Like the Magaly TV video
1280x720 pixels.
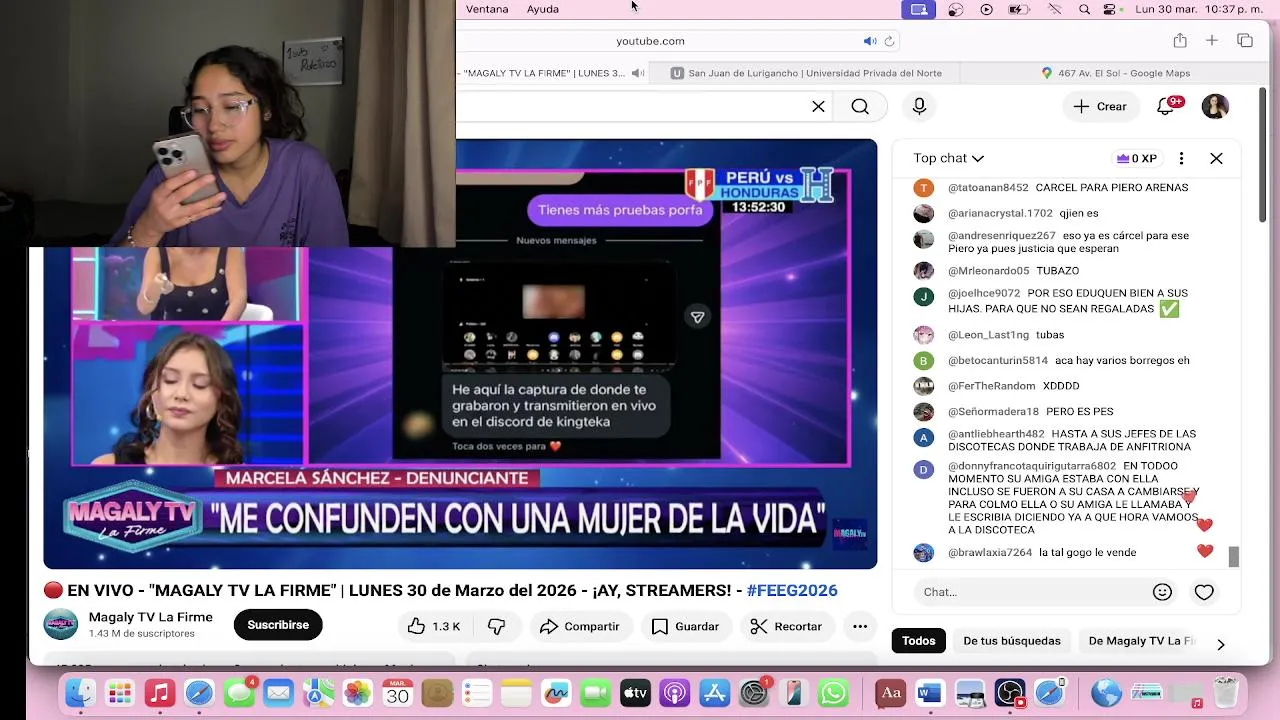coord(433,626)
